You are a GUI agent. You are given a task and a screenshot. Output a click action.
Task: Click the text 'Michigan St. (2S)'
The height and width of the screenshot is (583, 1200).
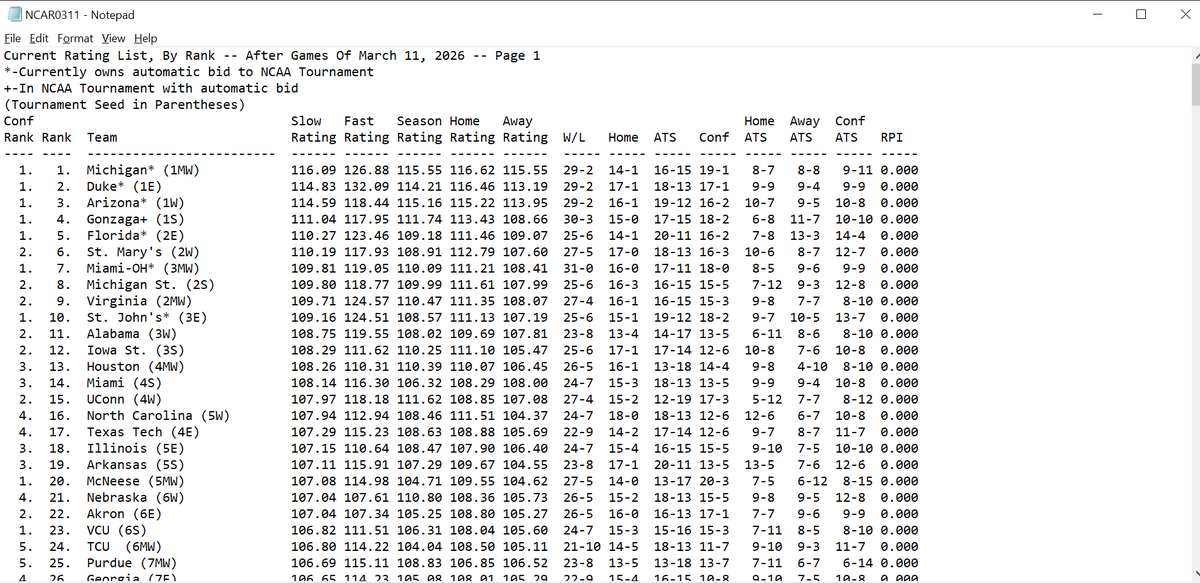coord(151,285)
